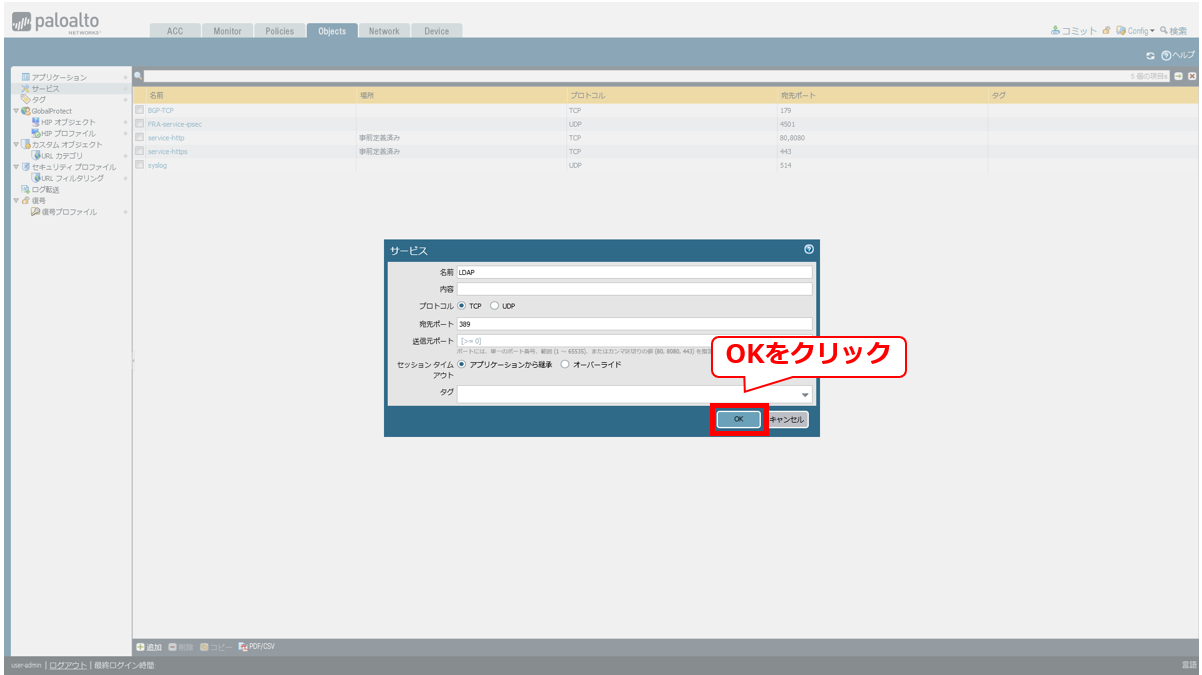
Task: Click the コミット commit icon button
Action: point(1074,31)
